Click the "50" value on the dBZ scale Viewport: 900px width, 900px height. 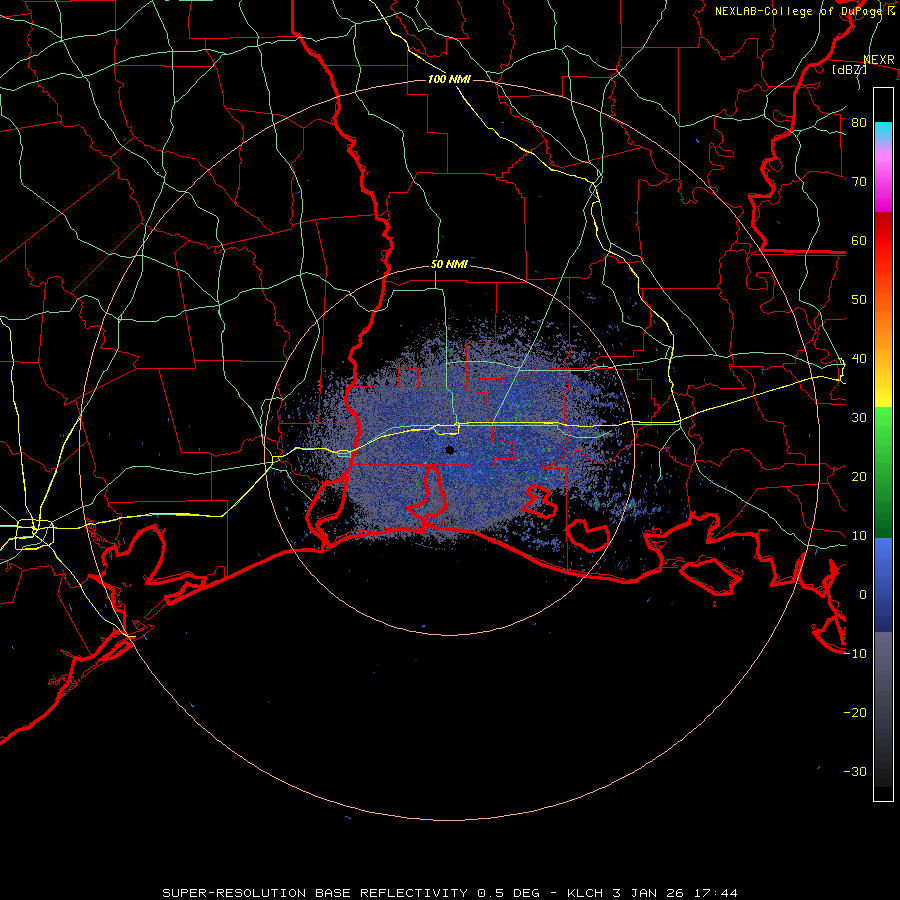pyautogui.click(x=859, y=300)
